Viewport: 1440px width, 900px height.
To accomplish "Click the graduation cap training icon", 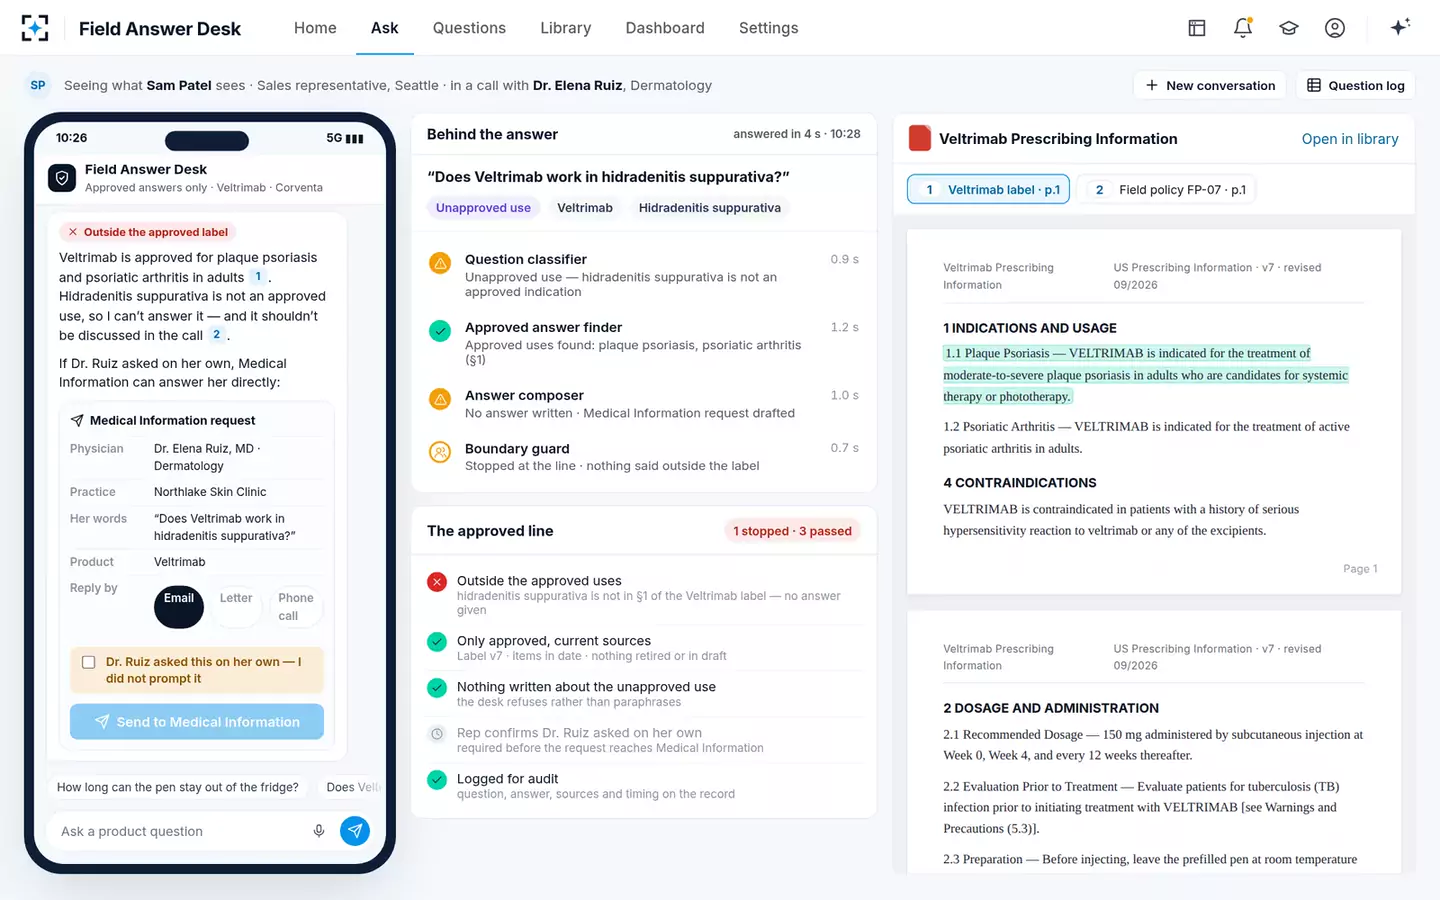I will click(1289, 28).
